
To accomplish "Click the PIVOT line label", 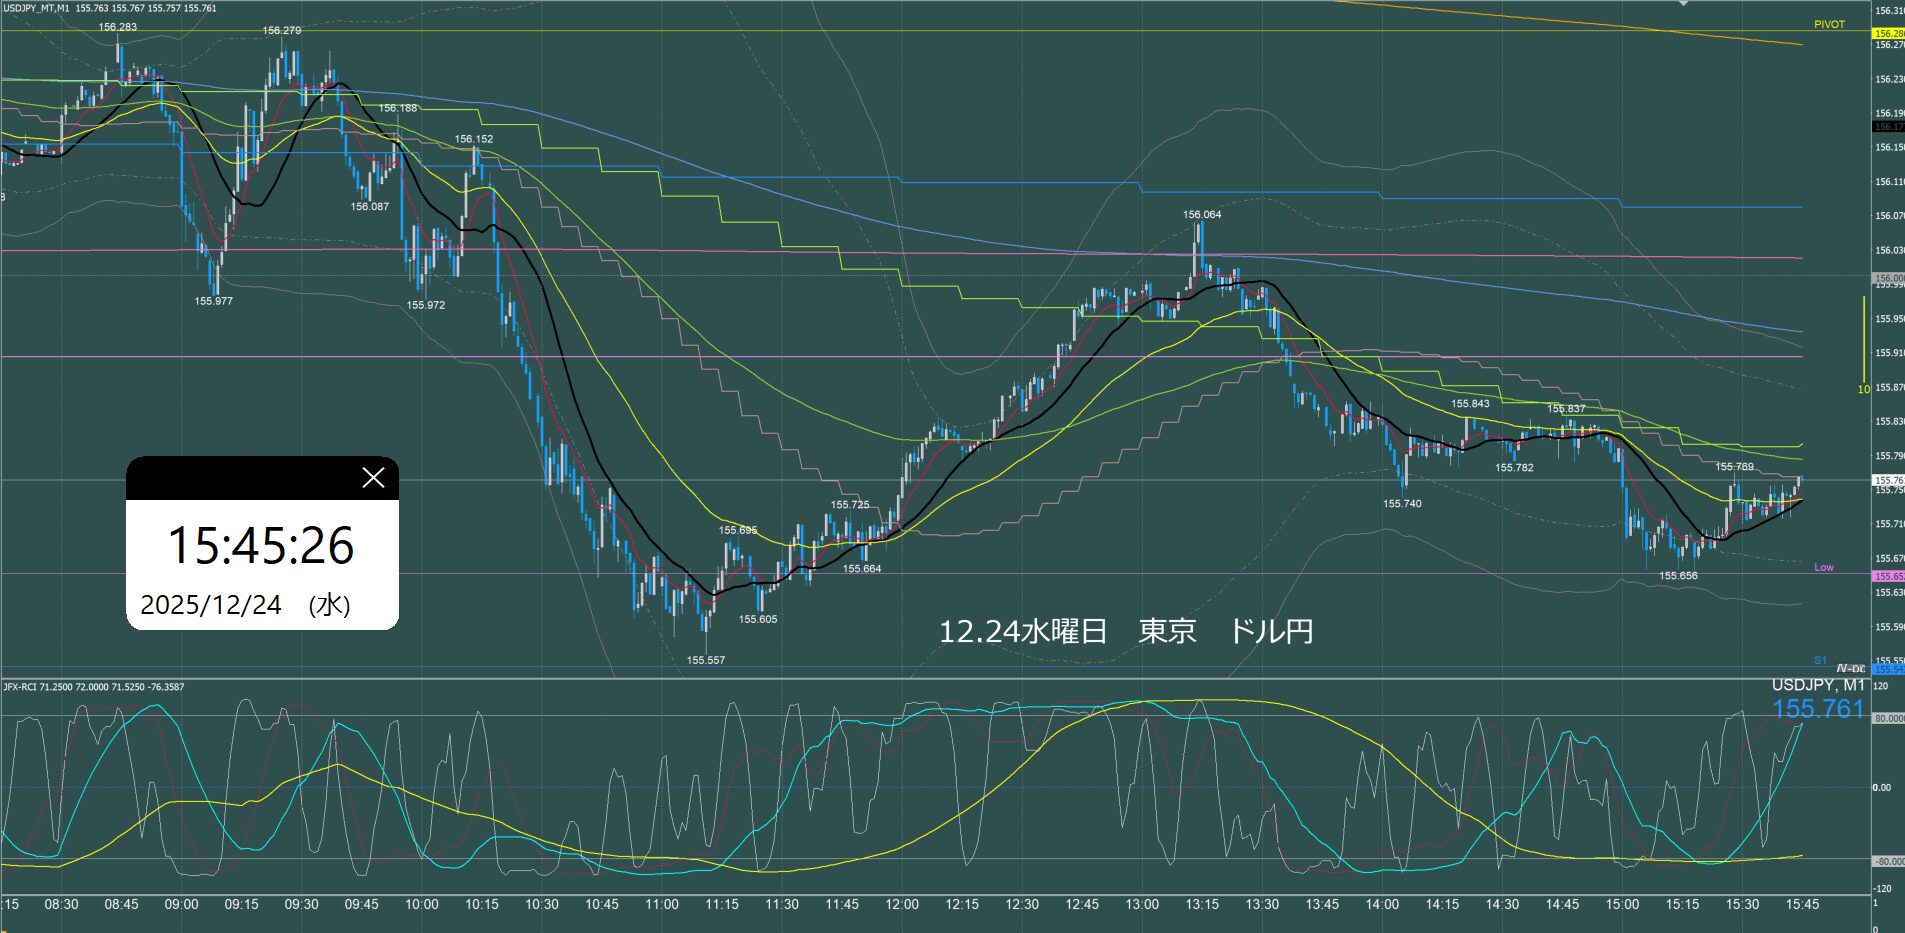I will pos(1829,24).
